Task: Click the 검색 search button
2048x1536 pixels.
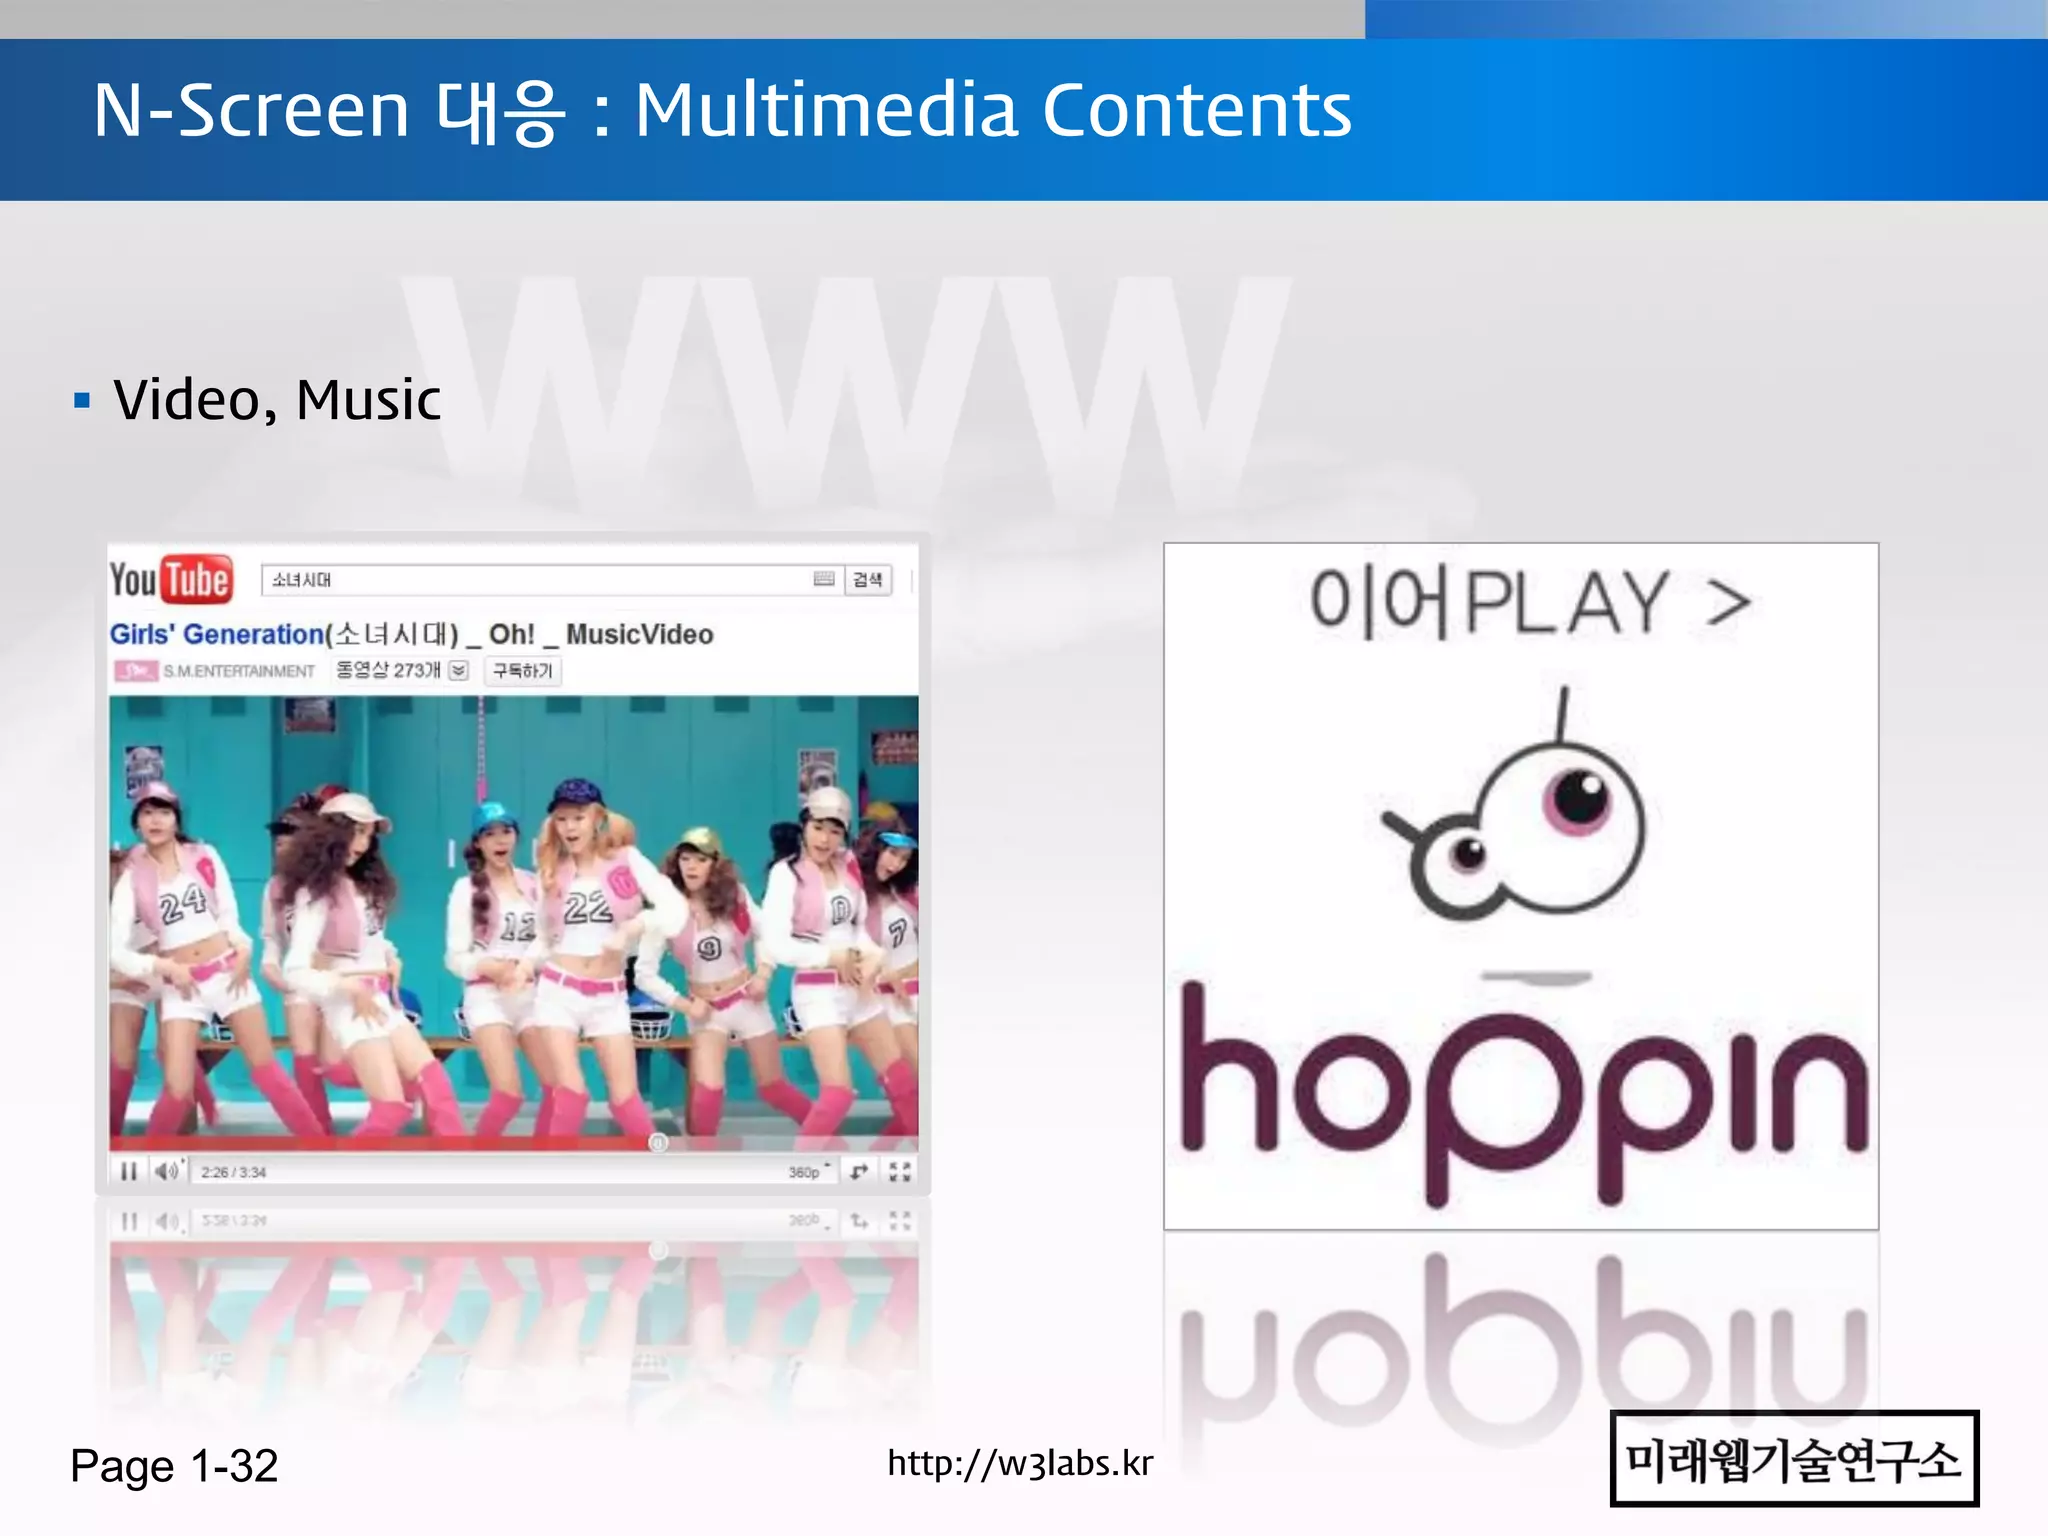Action: pyautogui.click(x=868, y=580)
